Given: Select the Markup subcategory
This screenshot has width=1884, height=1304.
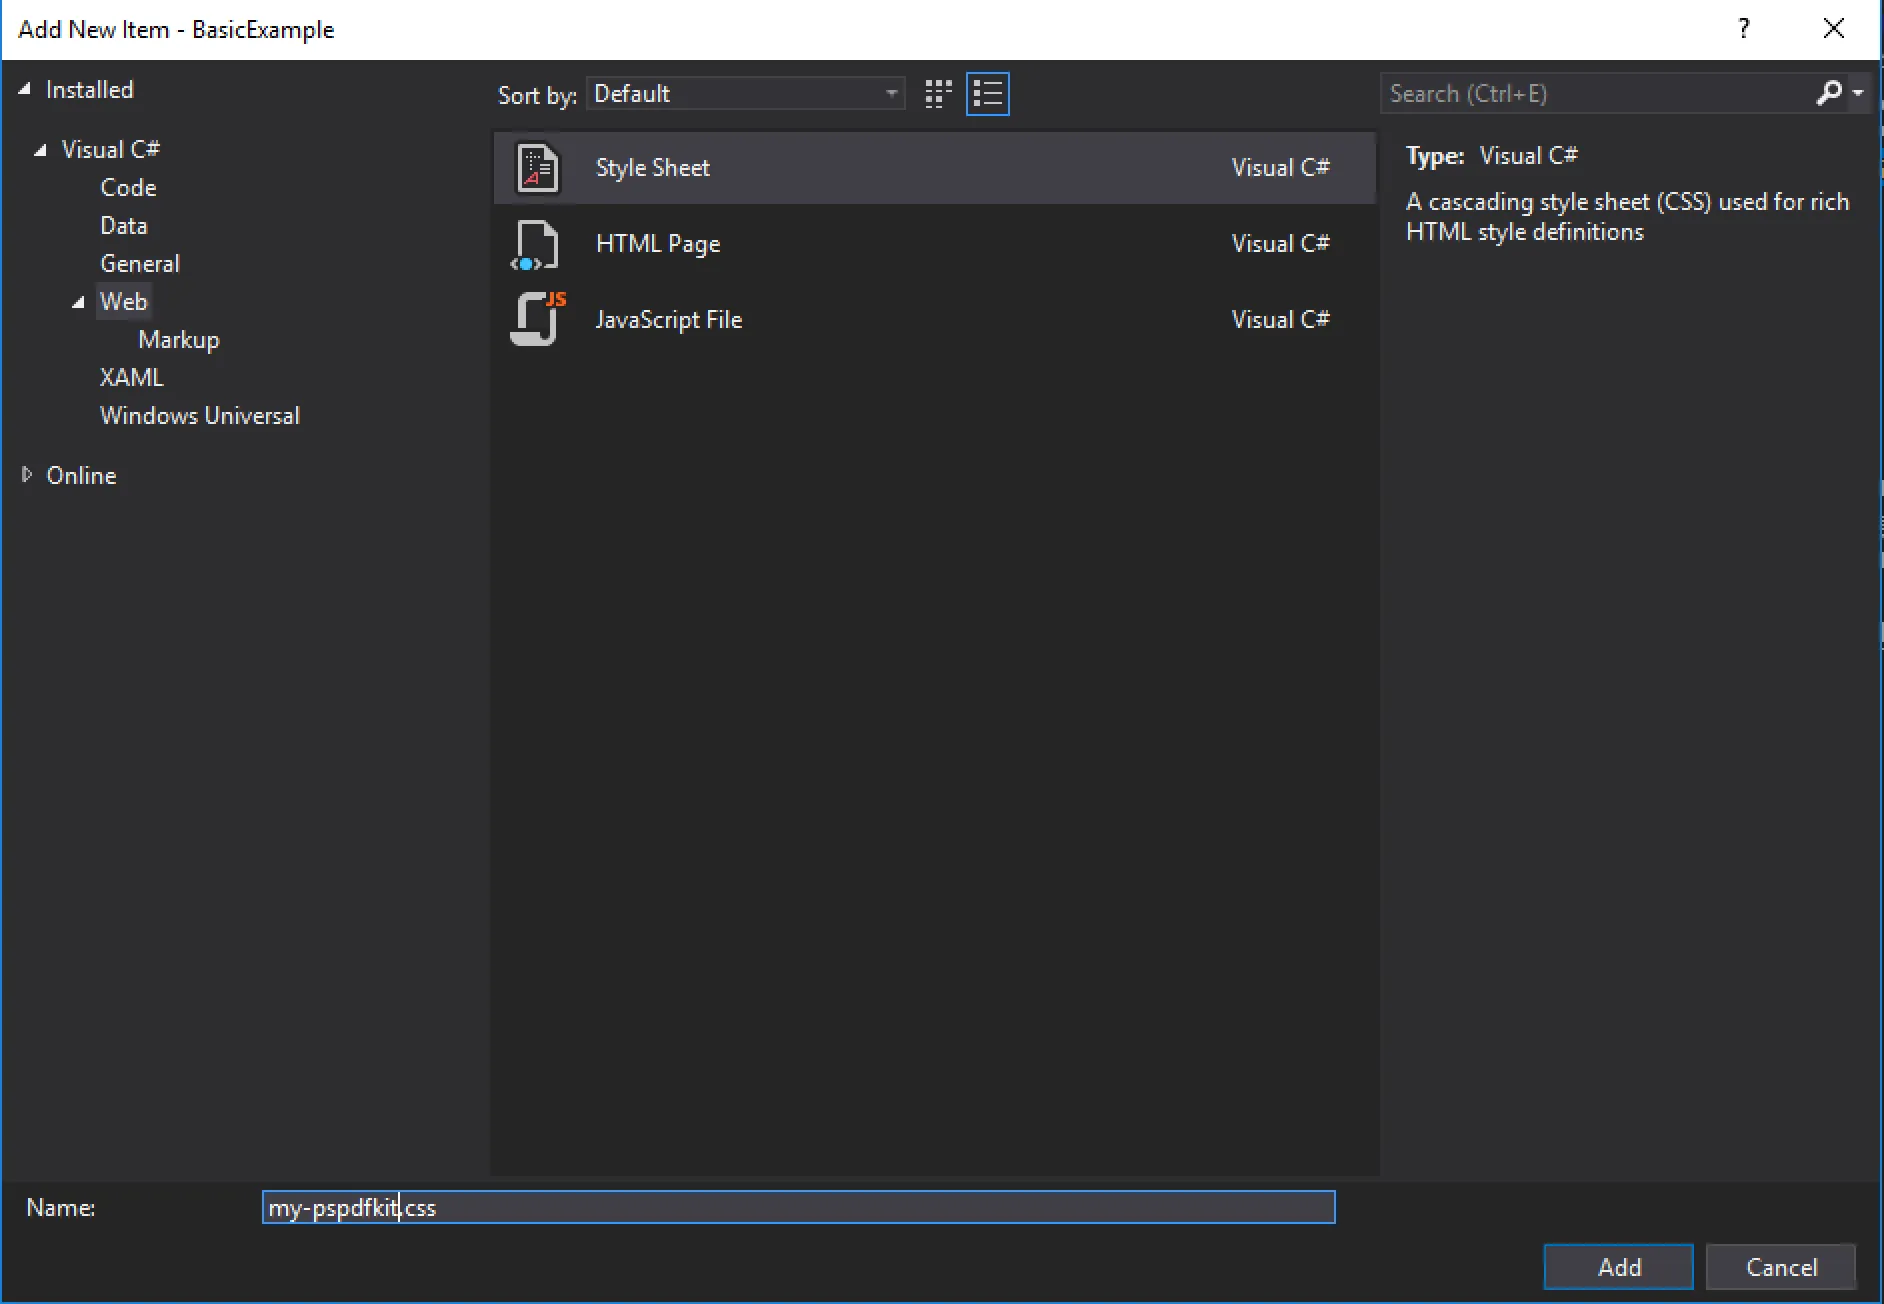Looking at the screenshot, I should point(179,340).
